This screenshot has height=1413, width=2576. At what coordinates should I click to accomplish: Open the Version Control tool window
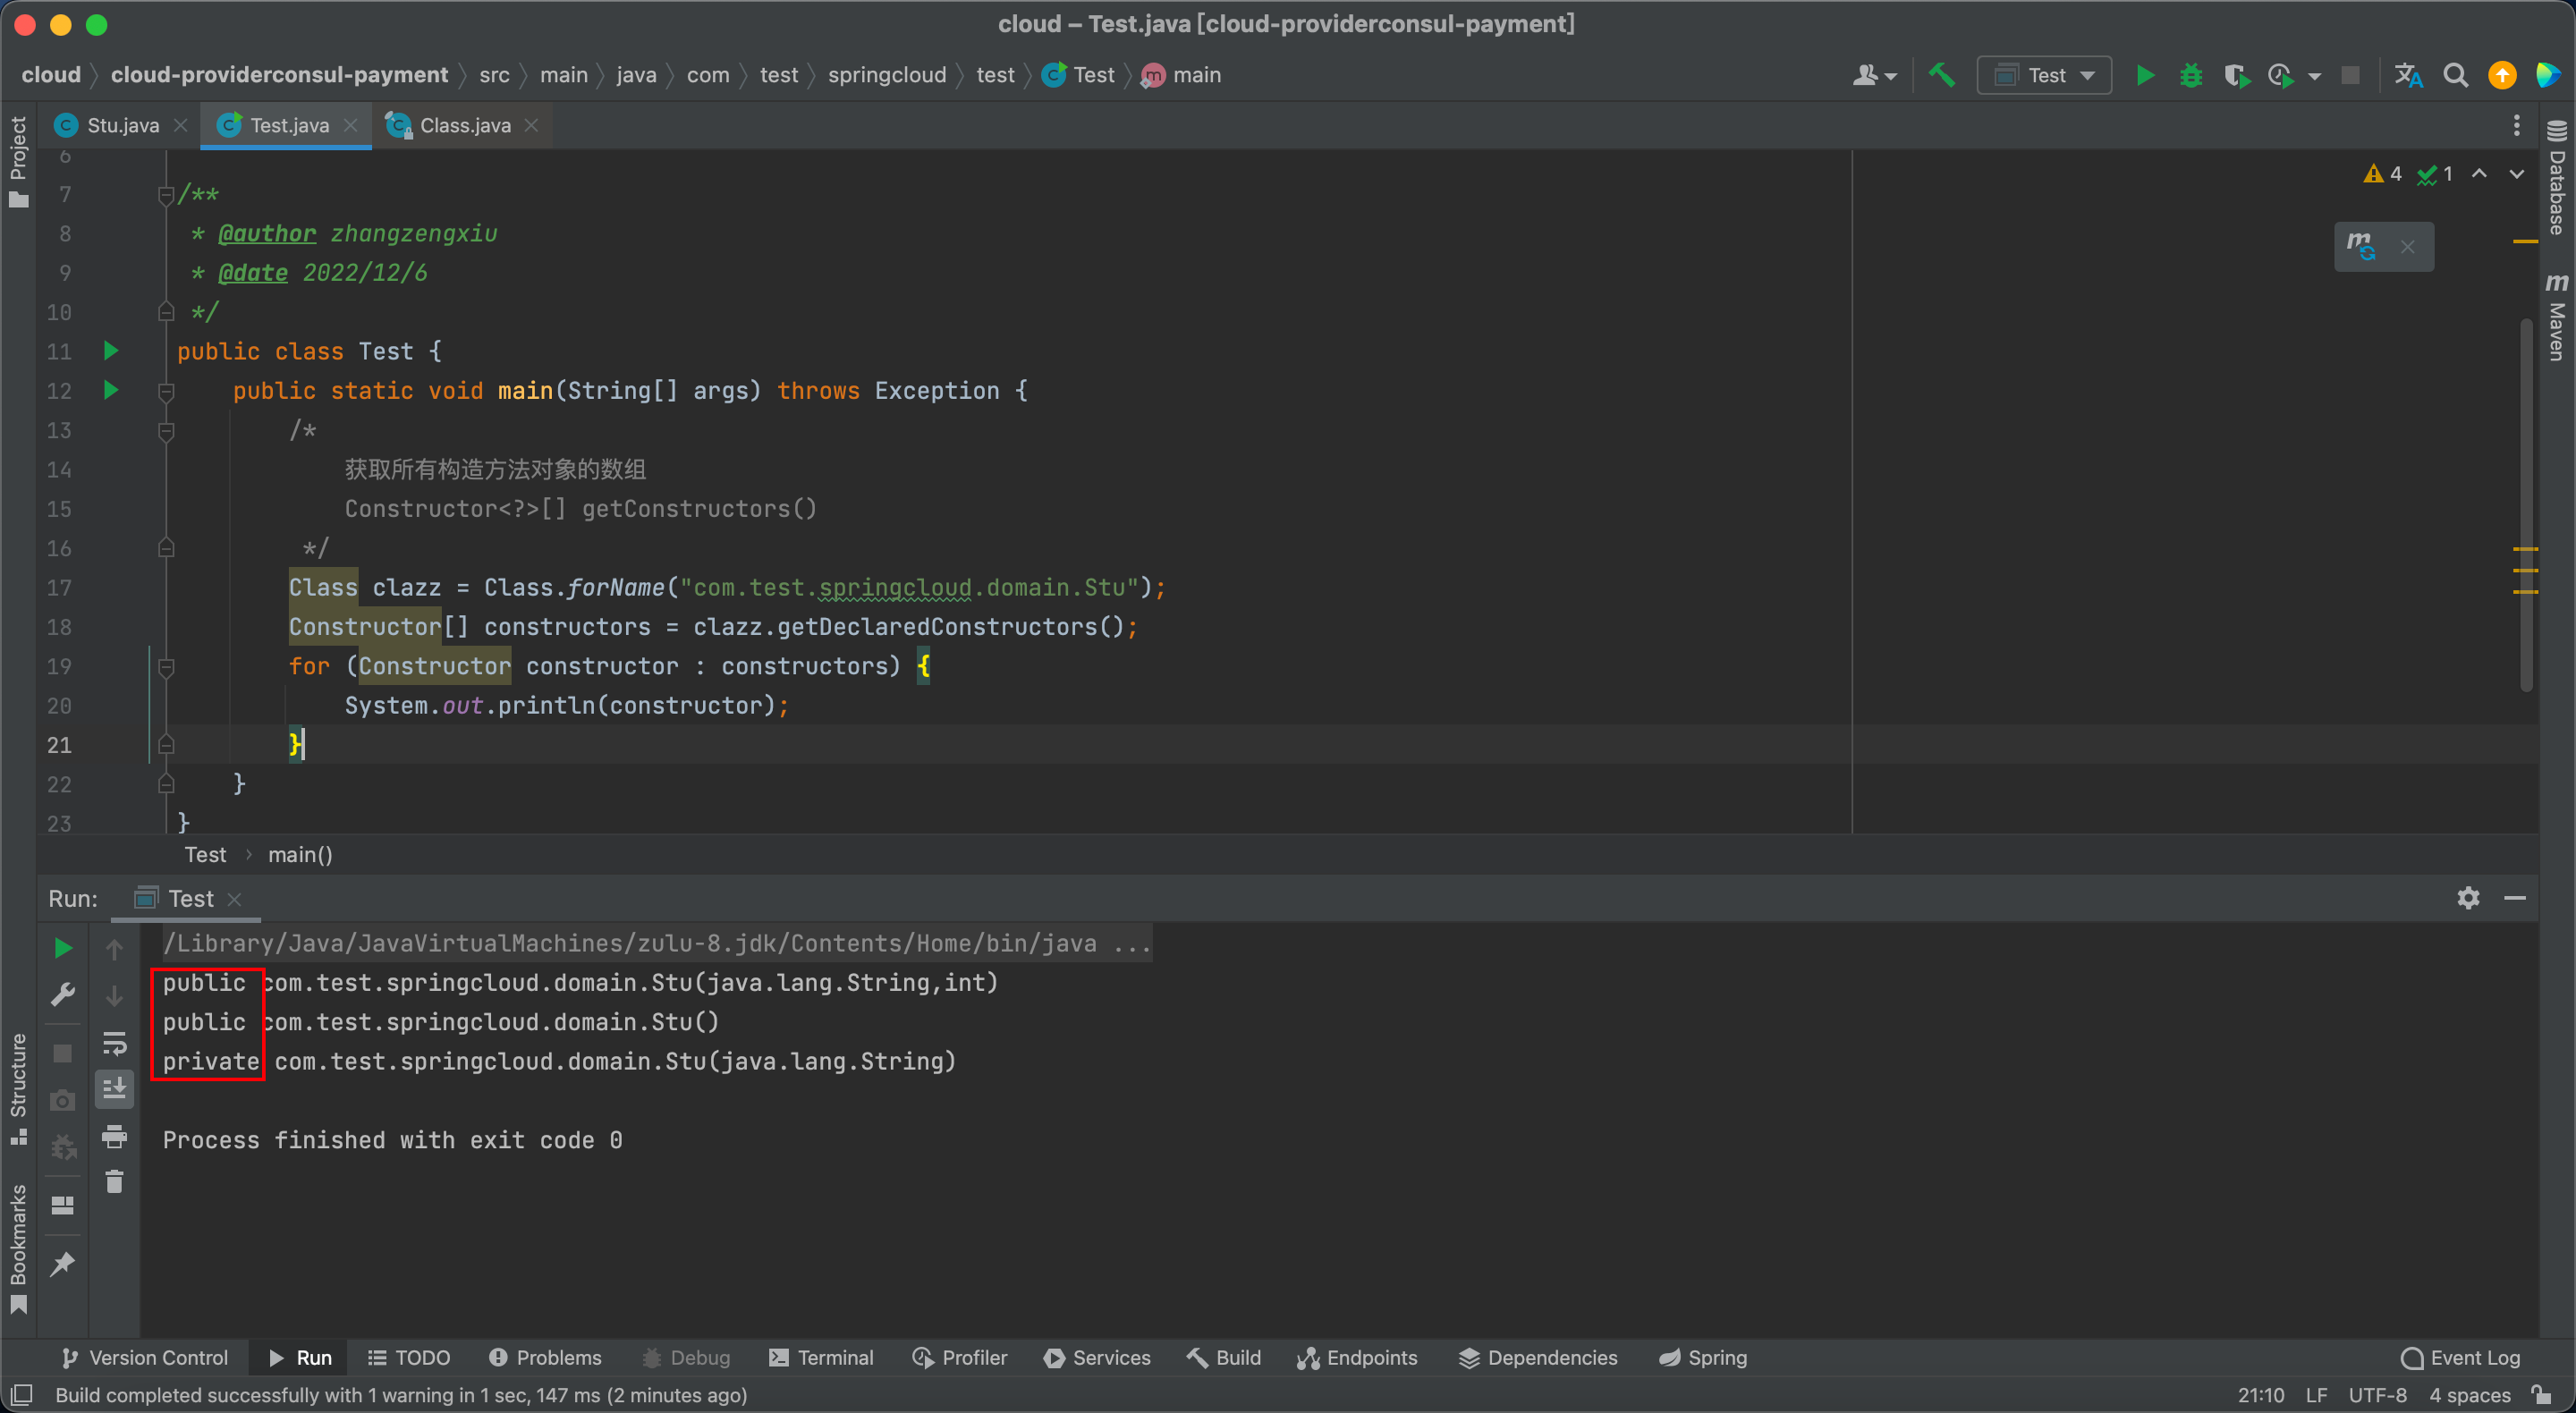tap(145, 1357)
